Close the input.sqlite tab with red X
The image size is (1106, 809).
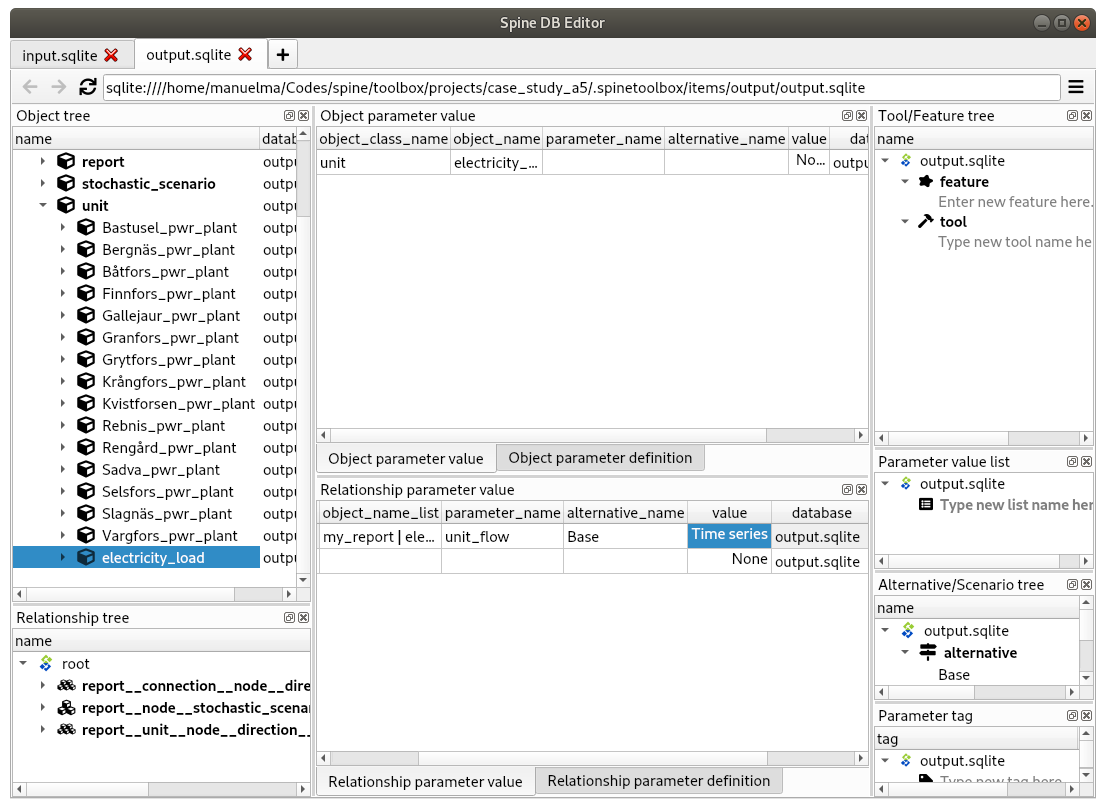click(x=111, y=55)
